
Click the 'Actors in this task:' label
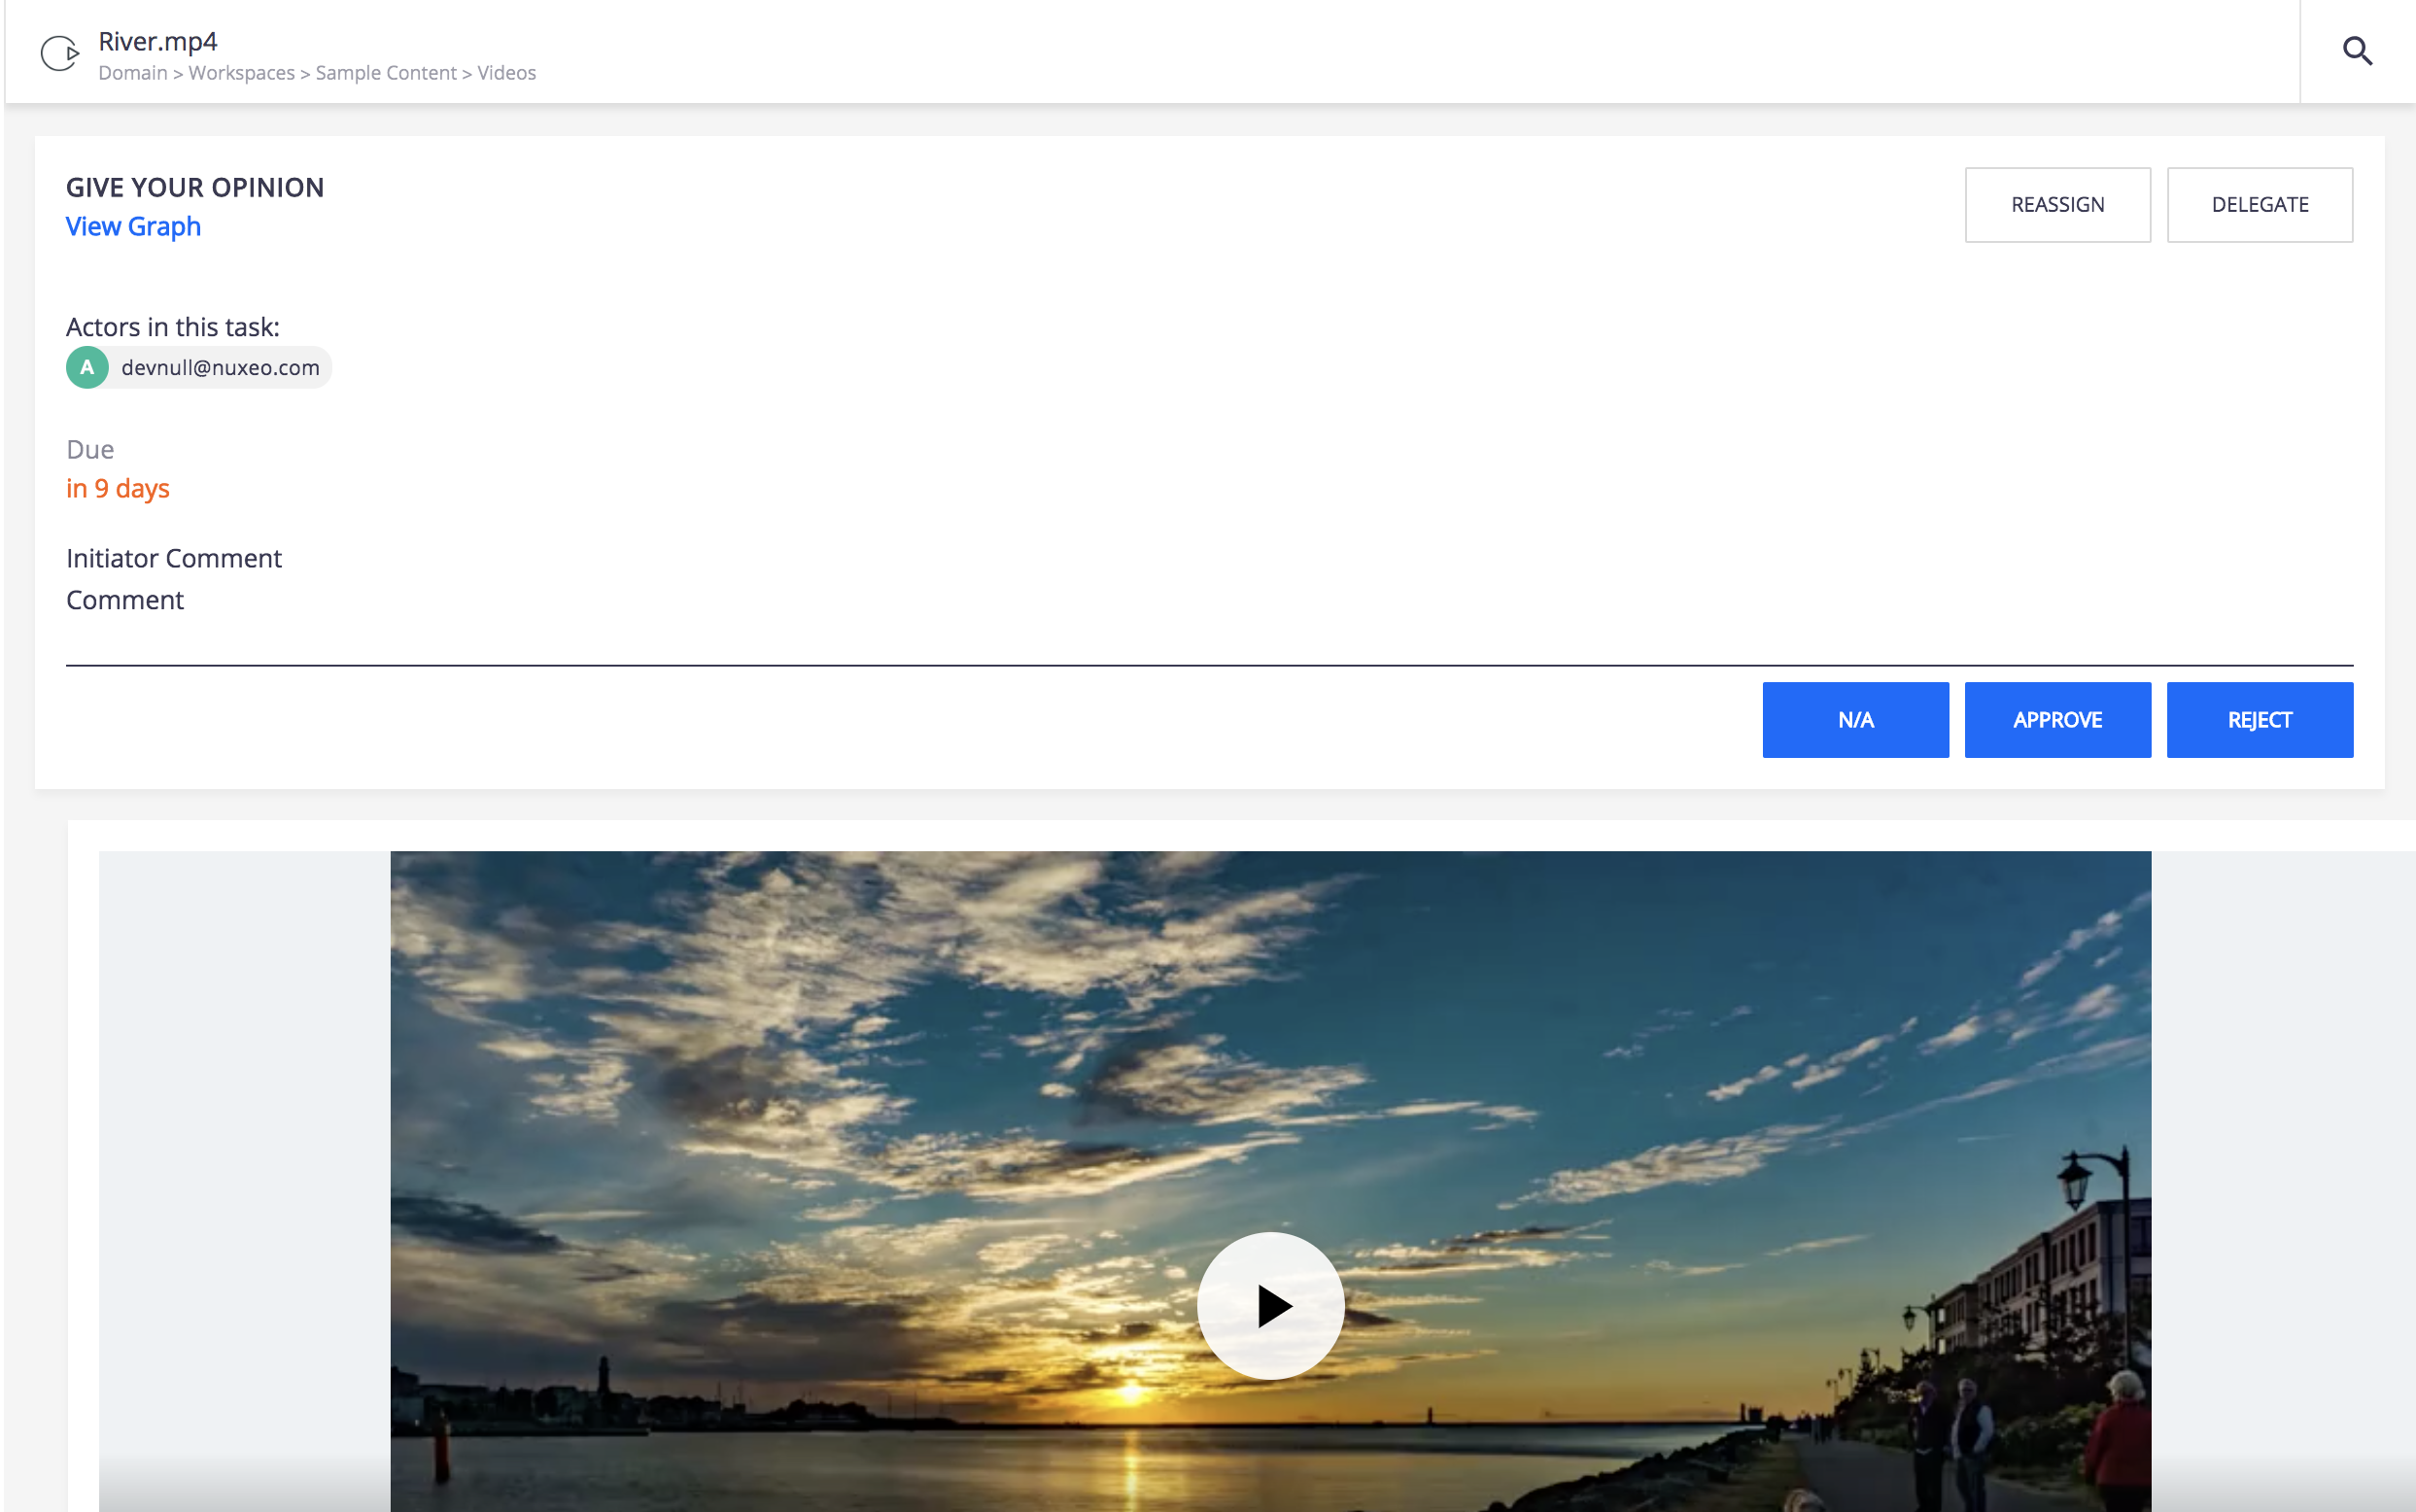pos(173,327)
